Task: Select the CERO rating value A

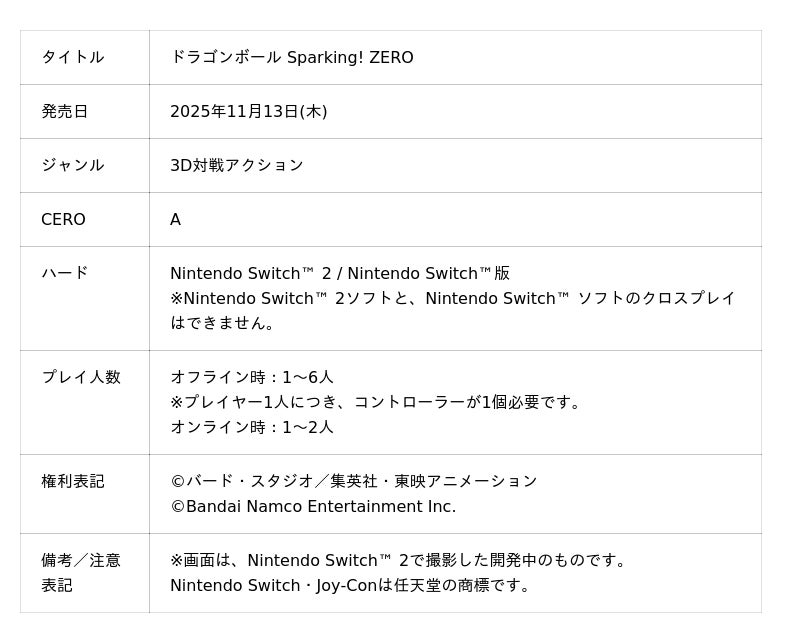Action: tap(175, 219)
